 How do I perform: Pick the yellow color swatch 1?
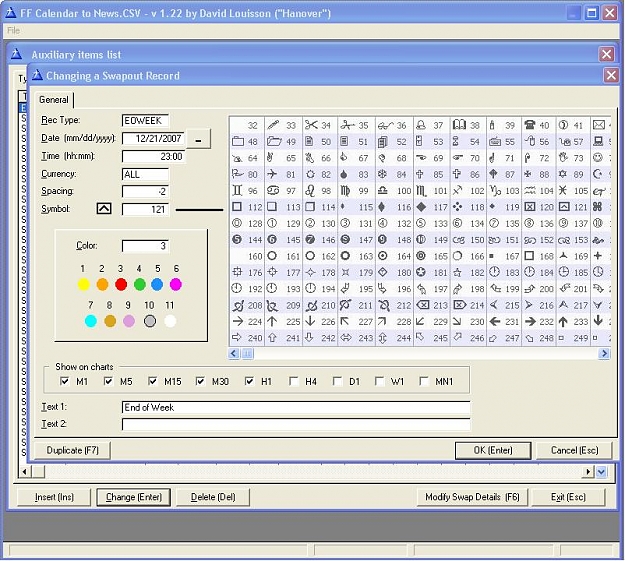[83, 284]
